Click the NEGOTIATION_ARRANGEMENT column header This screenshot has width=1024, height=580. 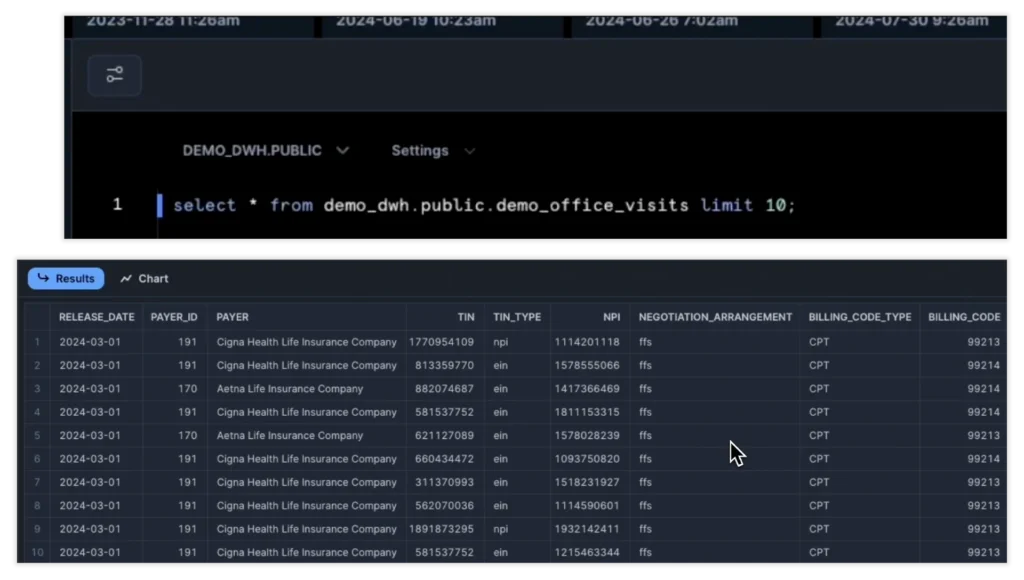(715, 317)
